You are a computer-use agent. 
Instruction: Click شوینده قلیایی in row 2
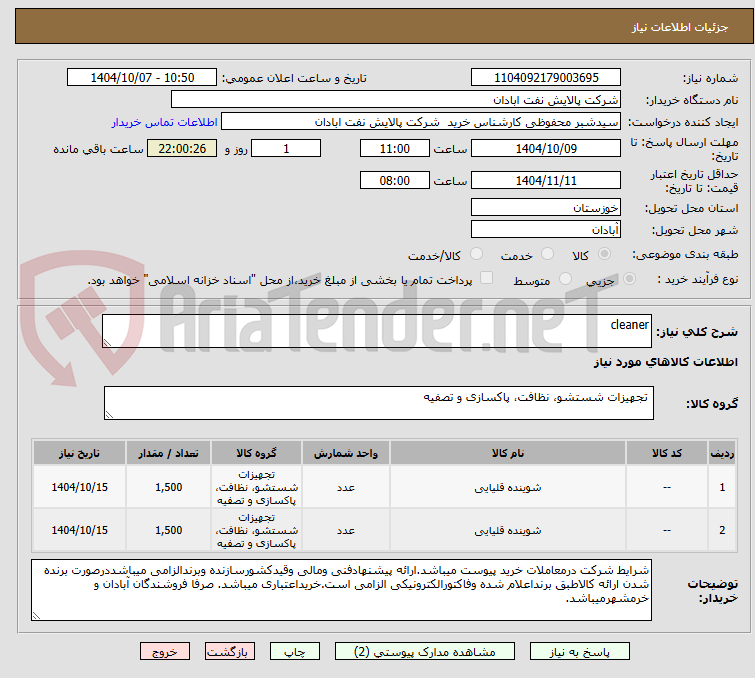click(508, 530)
